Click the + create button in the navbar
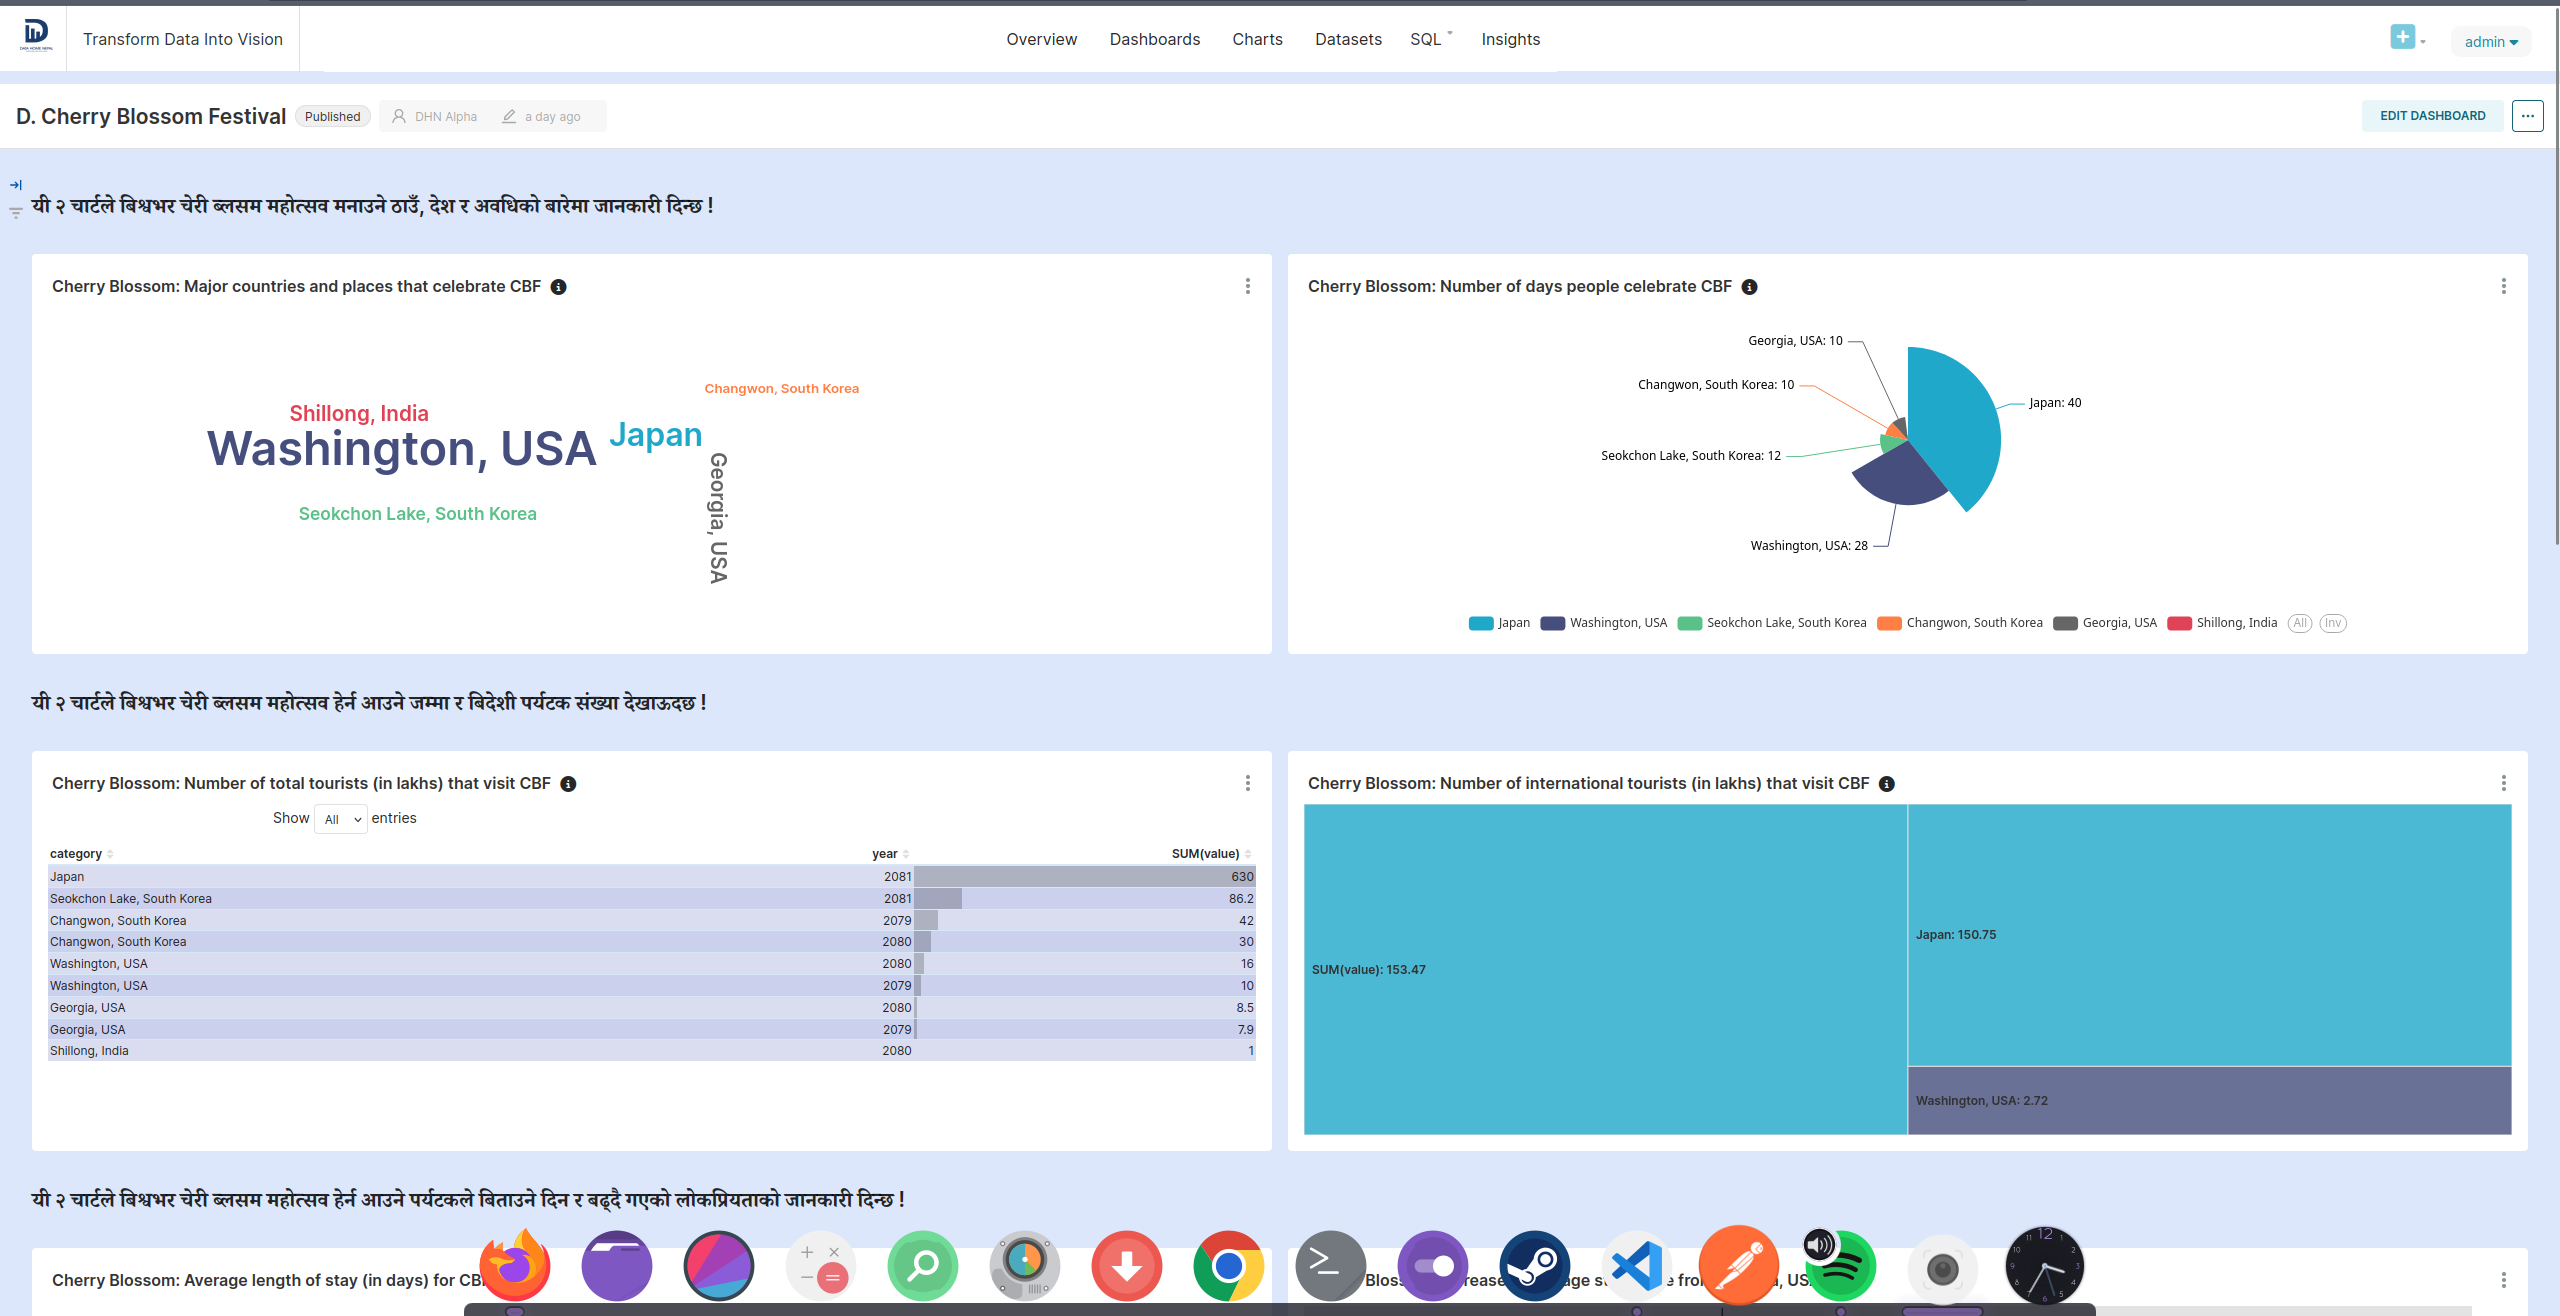 pyautogui.click(x=2404, y=37)
